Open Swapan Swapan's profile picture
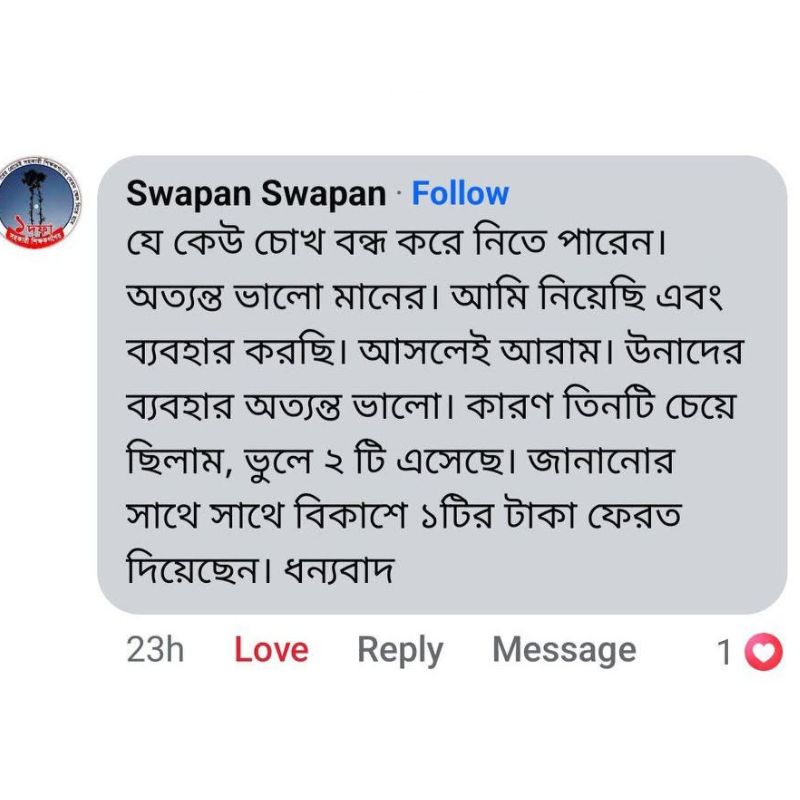The height and width of the screenshot is (800, 800). coord(40,203)
